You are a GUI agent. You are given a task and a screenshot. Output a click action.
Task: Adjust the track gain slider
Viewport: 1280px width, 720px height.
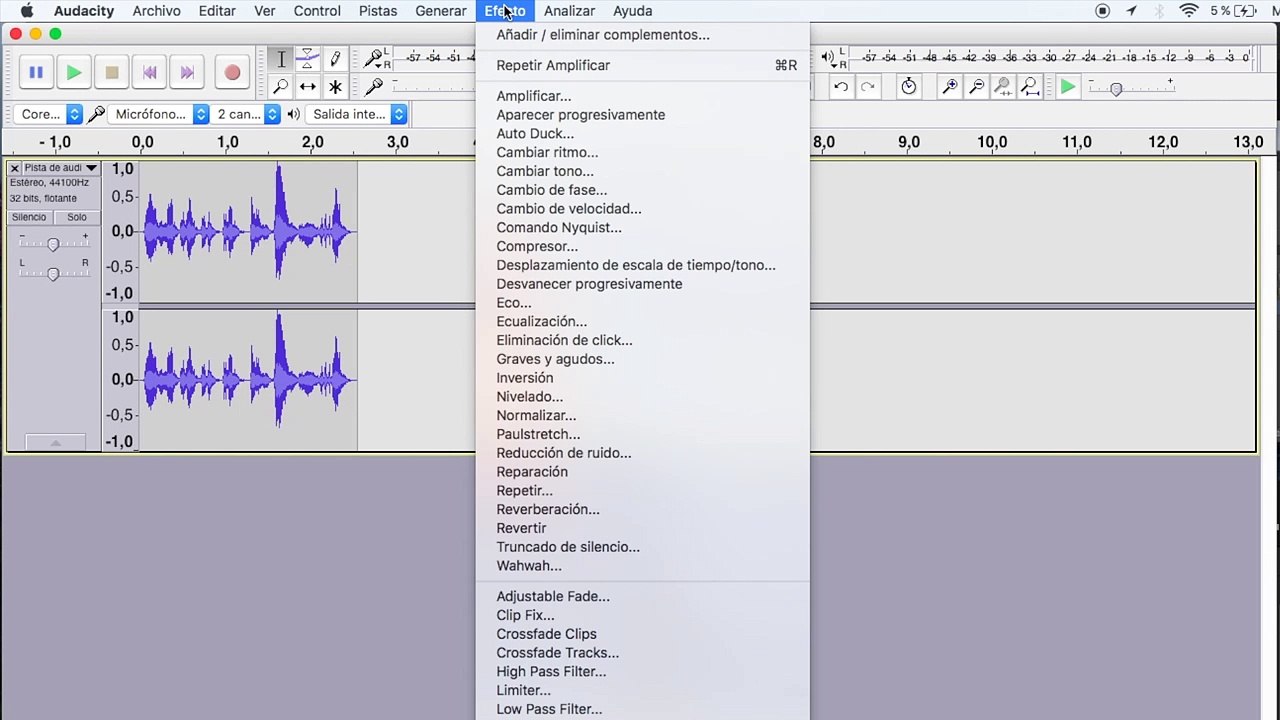[x=53, y=244]
